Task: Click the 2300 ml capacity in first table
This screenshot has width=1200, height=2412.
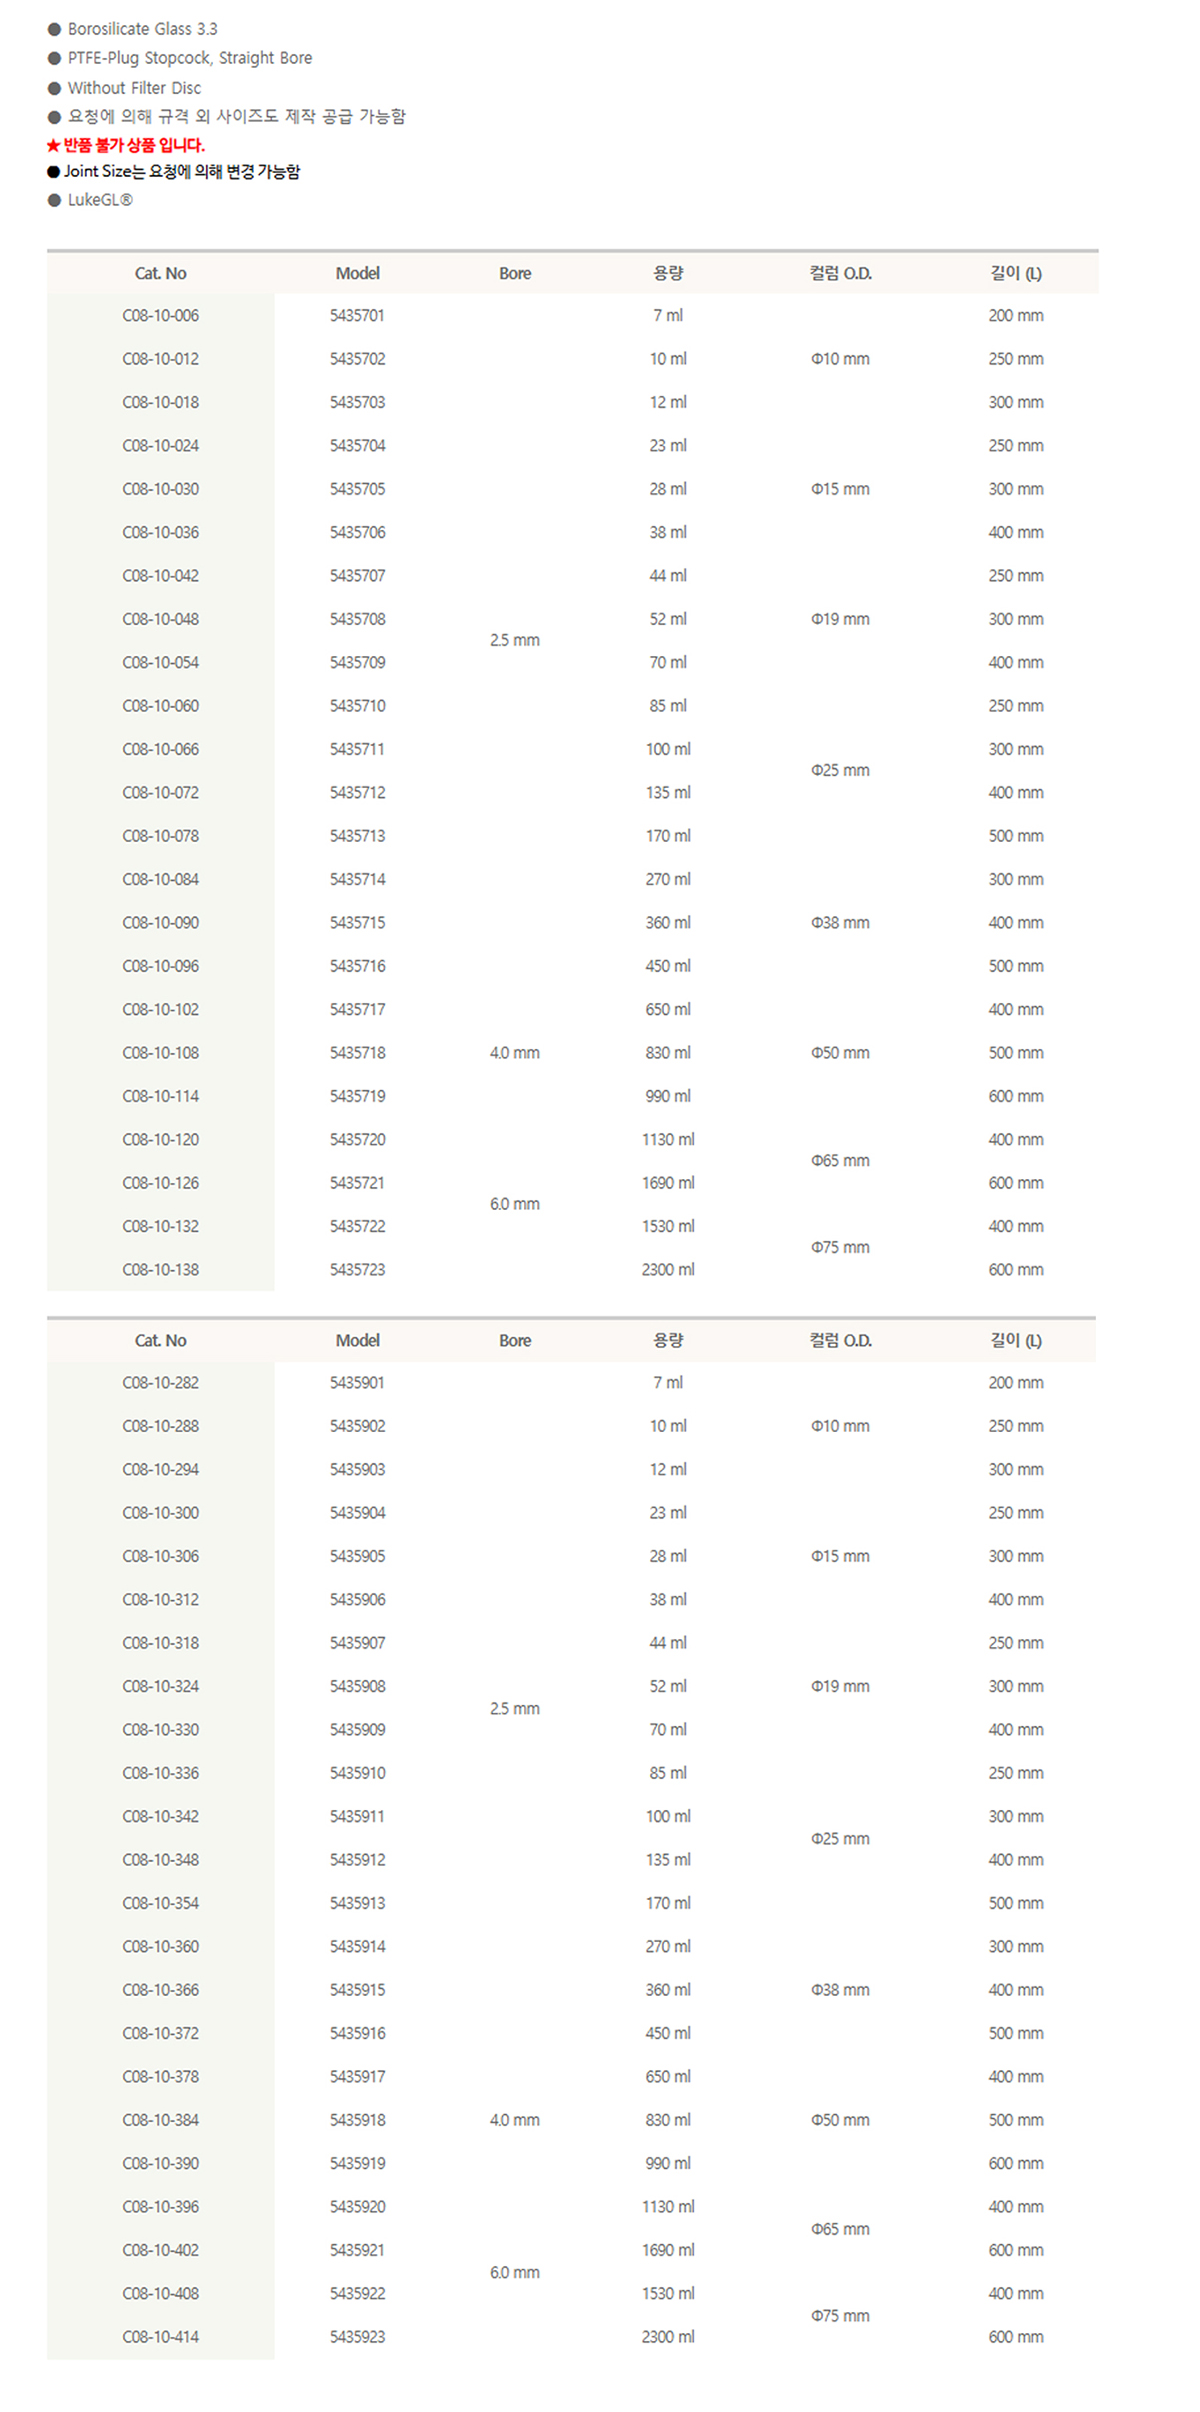Action: pos(668,1270)
